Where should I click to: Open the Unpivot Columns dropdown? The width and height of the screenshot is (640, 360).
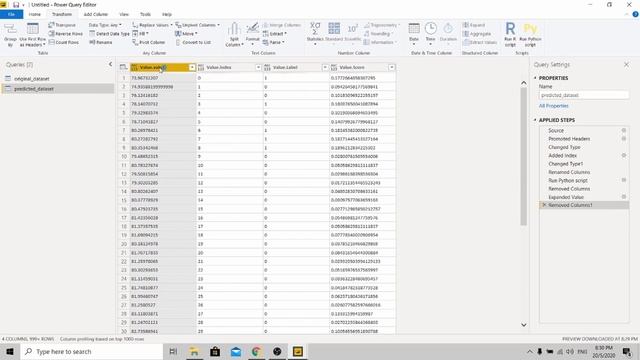198,25
